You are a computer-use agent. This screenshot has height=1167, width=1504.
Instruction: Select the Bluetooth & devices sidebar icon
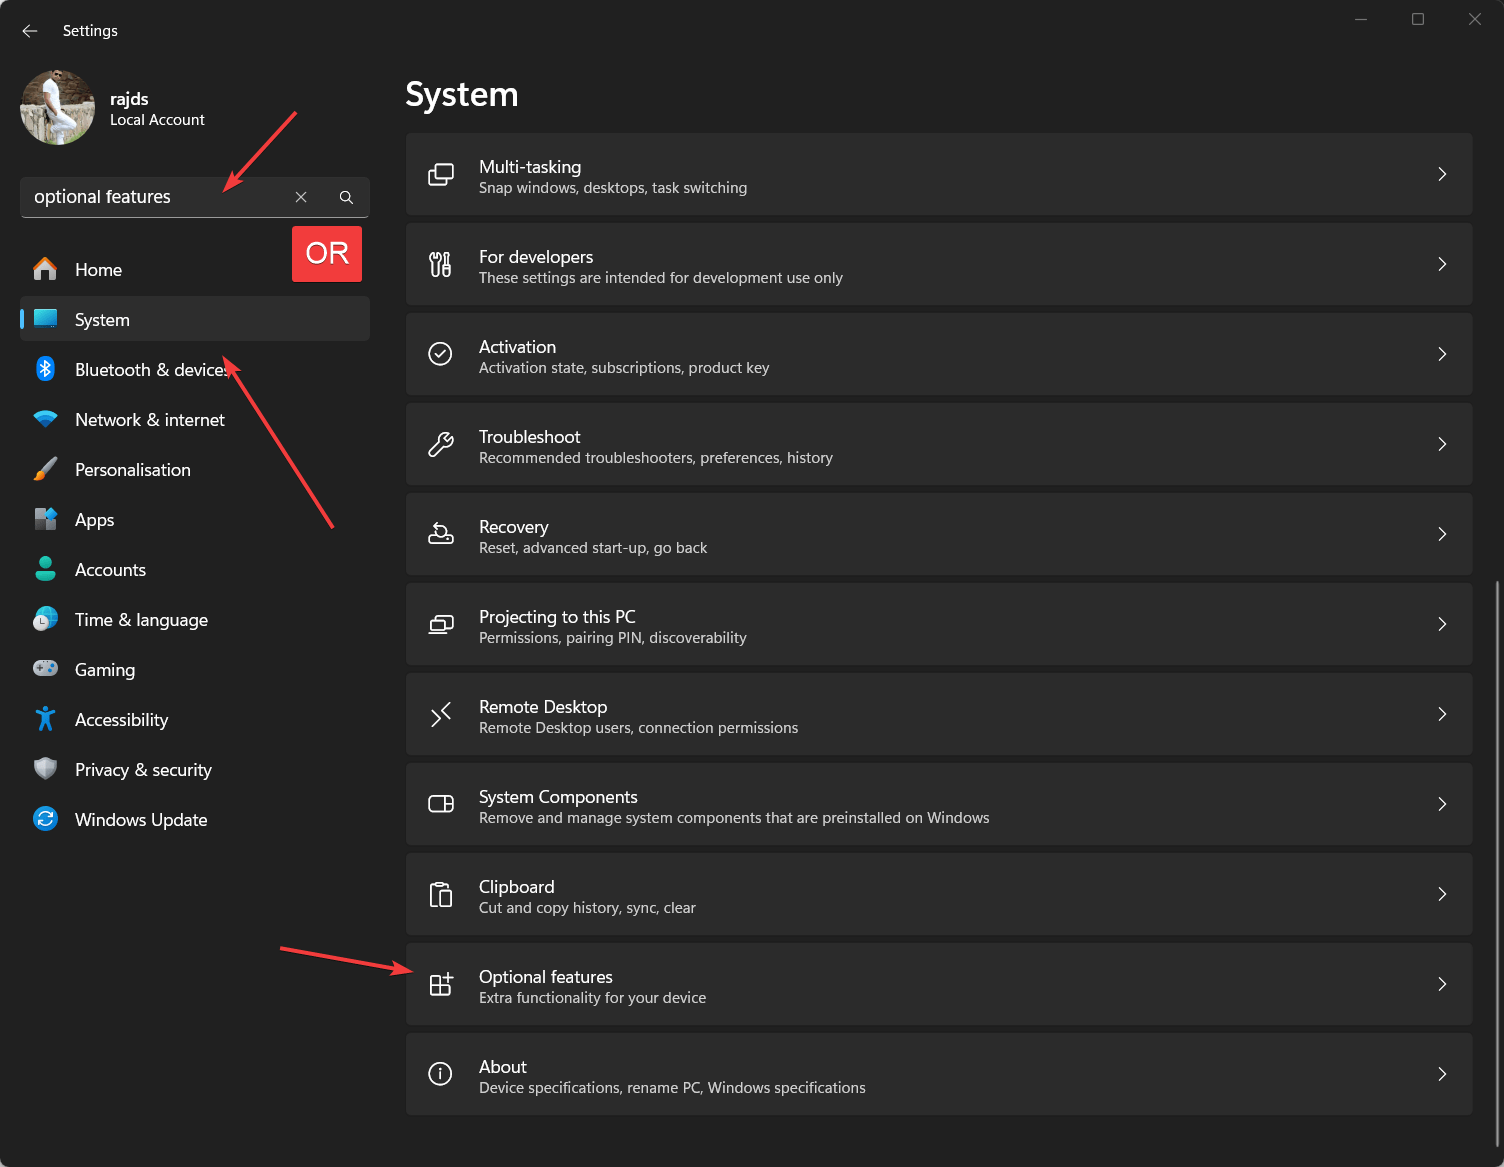pyautogui.click(x=45, y=369)
